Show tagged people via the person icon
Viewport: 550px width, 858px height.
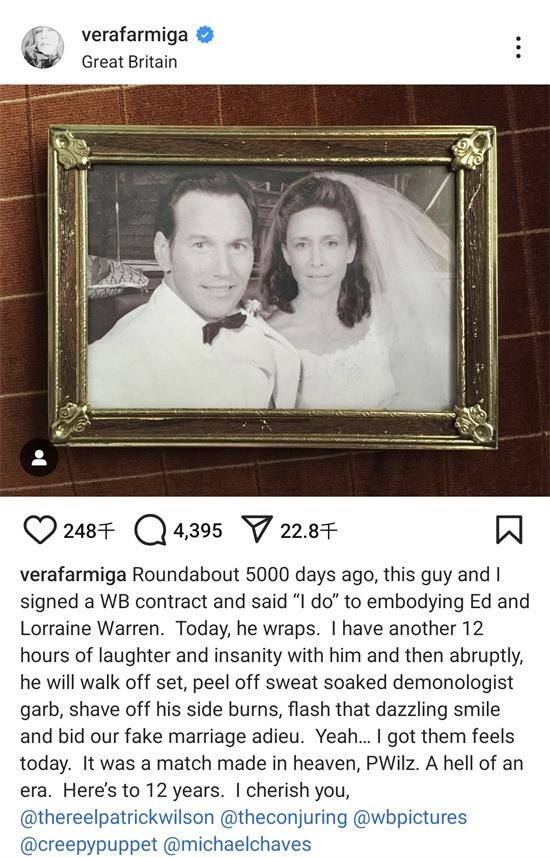click(x=39, y=457)
